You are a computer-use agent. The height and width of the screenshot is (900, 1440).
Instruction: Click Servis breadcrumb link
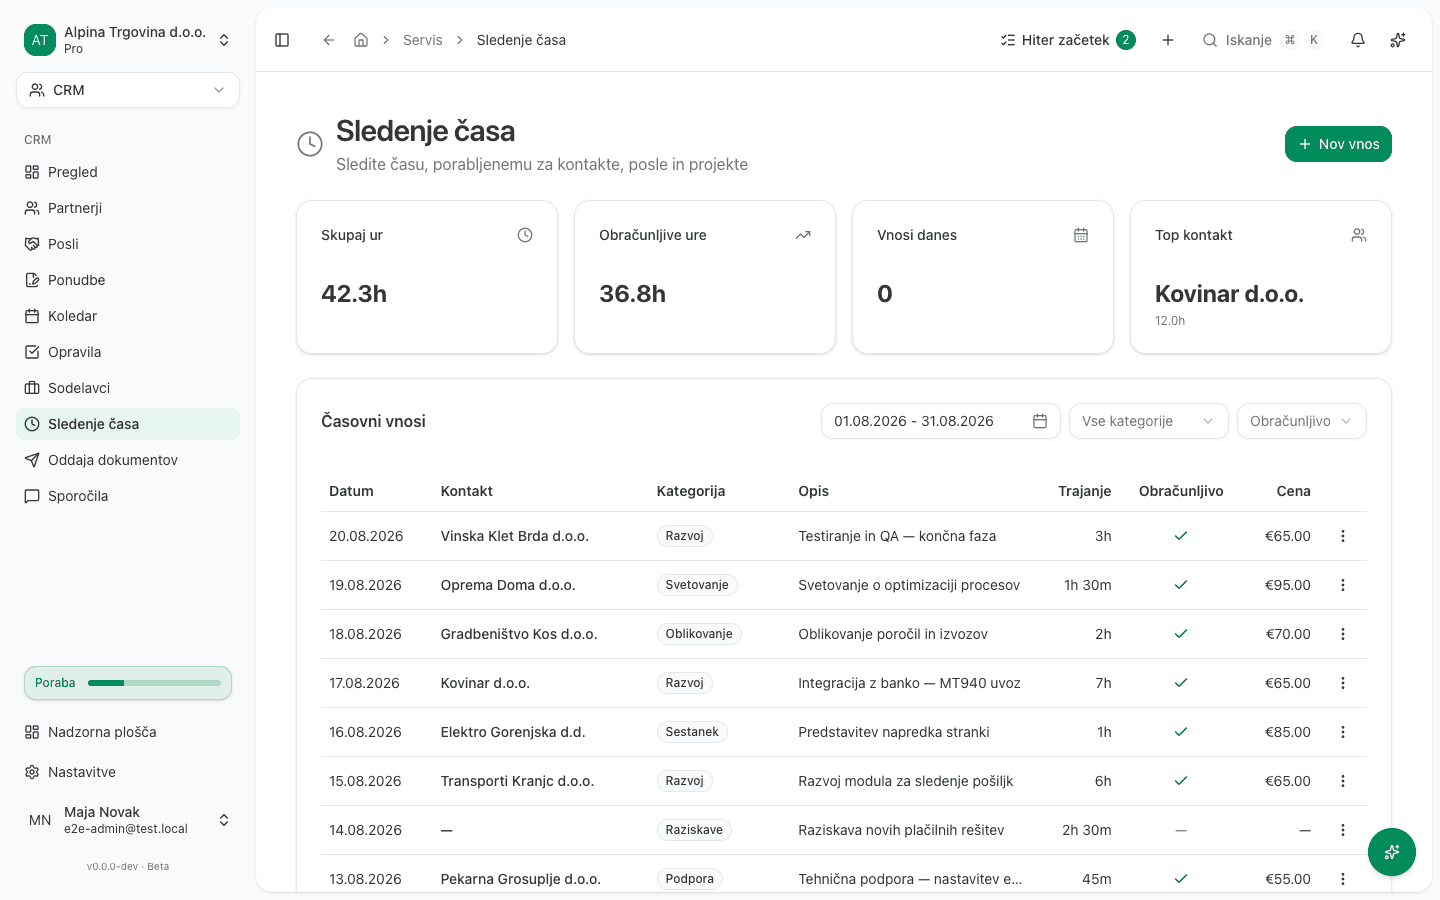tap(423, 40)
